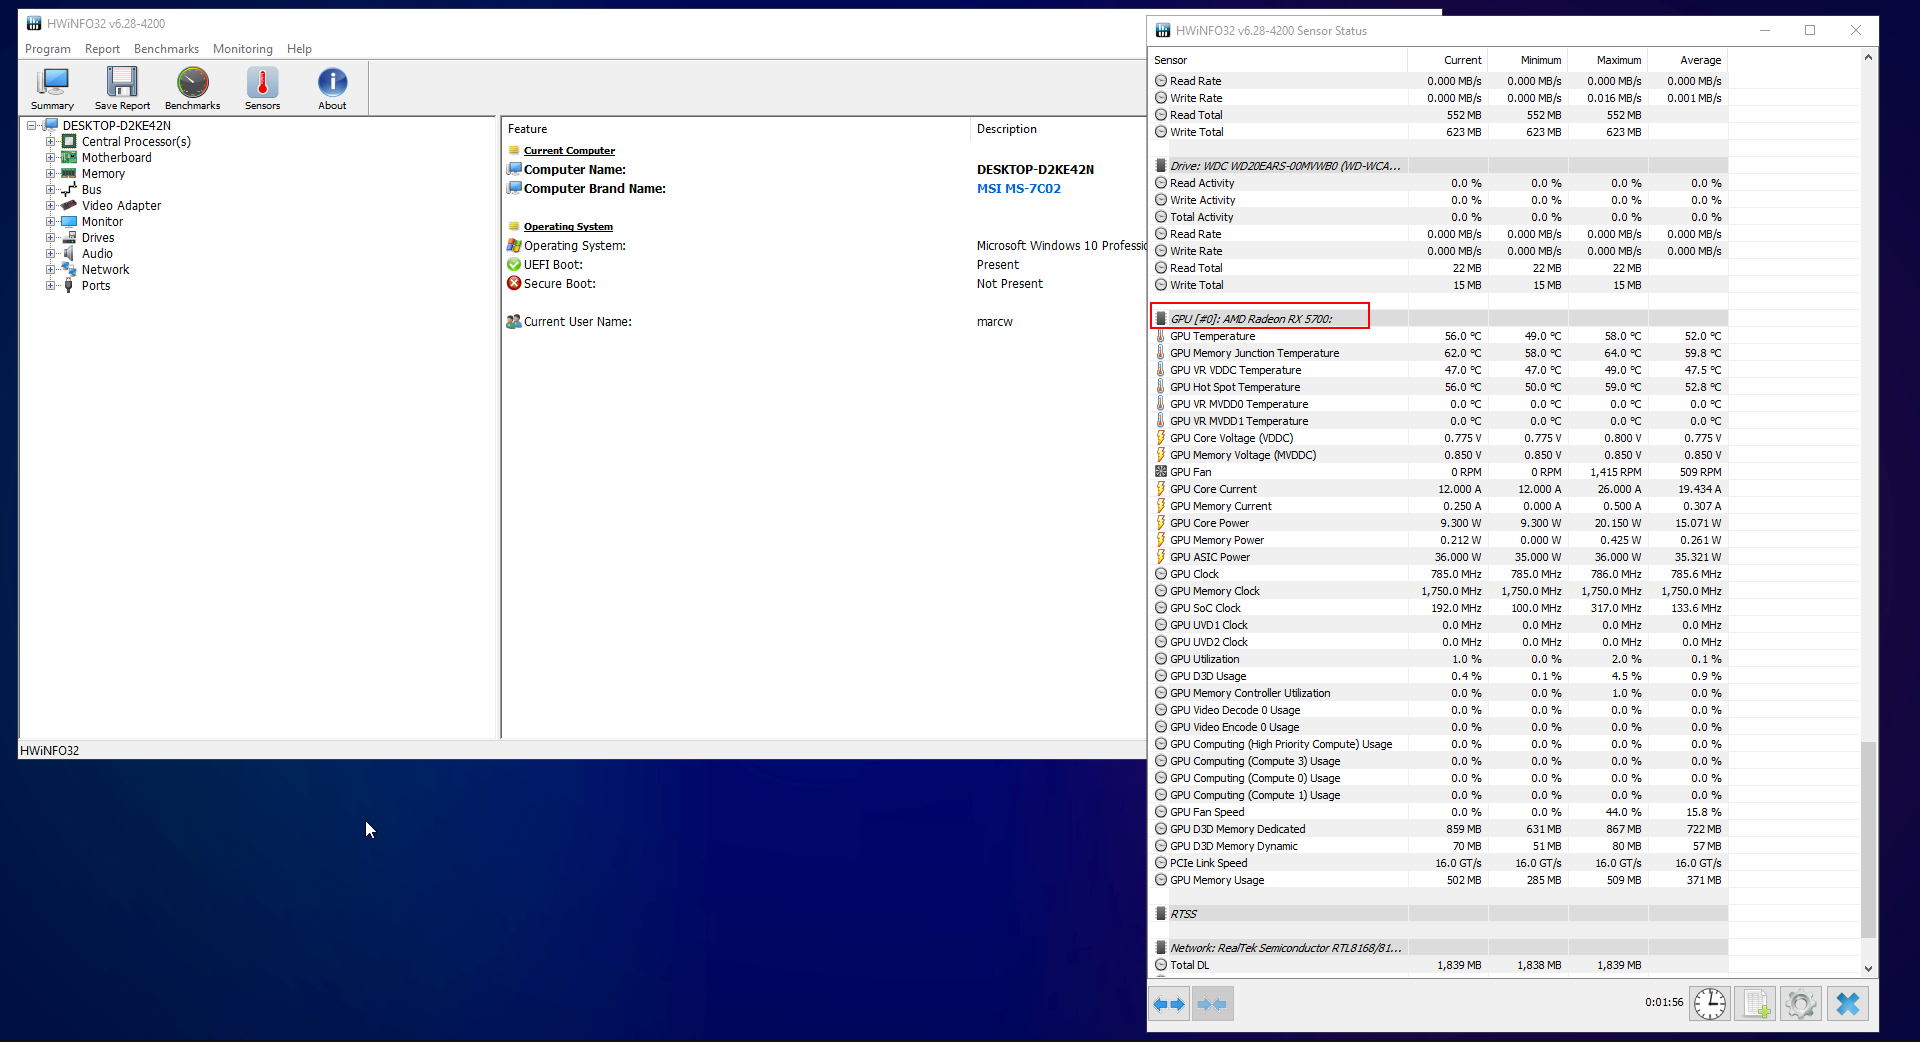Click the Memory module icon in the tree
This screenshot has height=1042, width=1920.
click(x=69, y=174)
